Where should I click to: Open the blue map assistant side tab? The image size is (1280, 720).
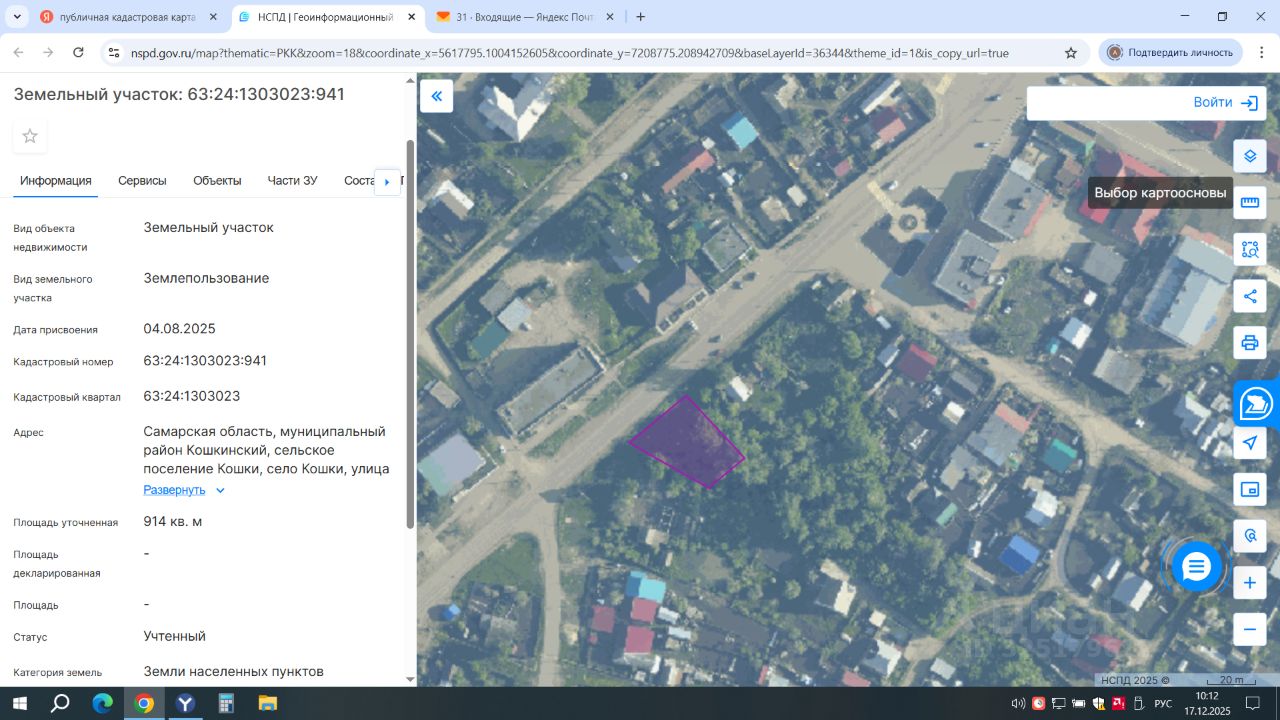(1257, 404)
